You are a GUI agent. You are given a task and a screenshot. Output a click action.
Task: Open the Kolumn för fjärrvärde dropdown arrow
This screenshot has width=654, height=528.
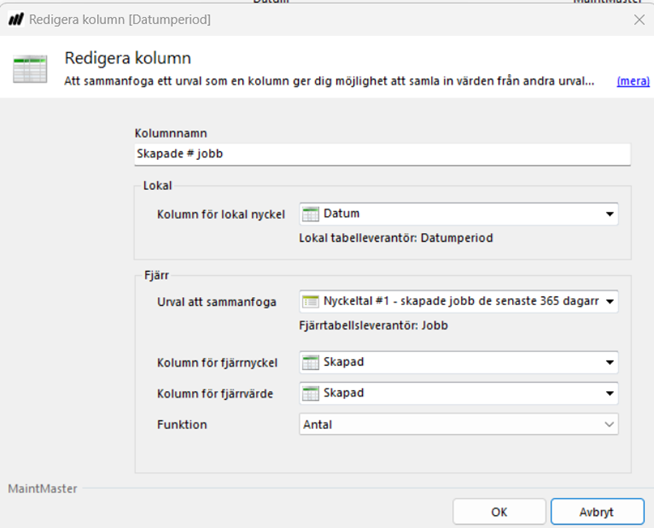(609, 394)
